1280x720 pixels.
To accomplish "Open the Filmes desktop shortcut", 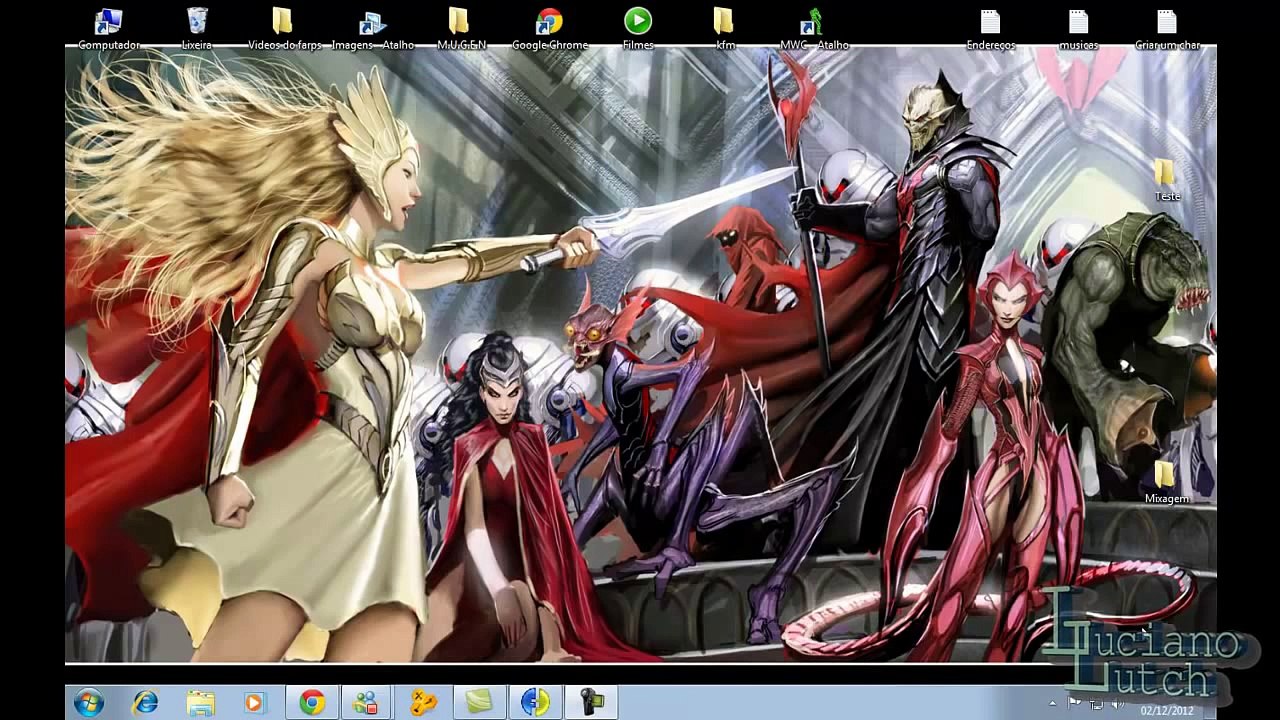I will tap(638, 28).
